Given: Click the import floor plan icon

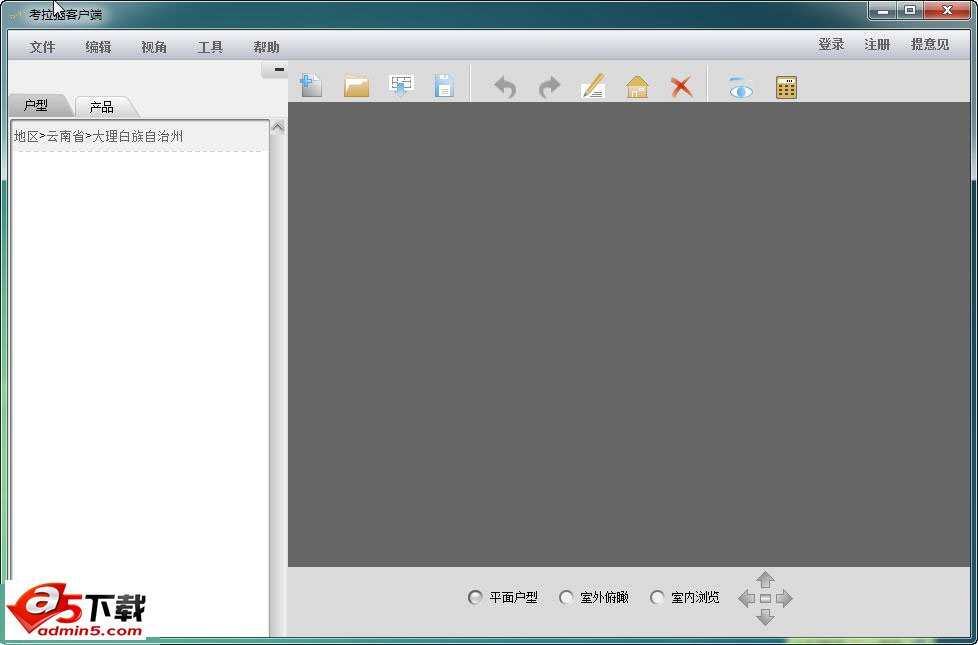Looking at the screenshot, I should (401, 86).
